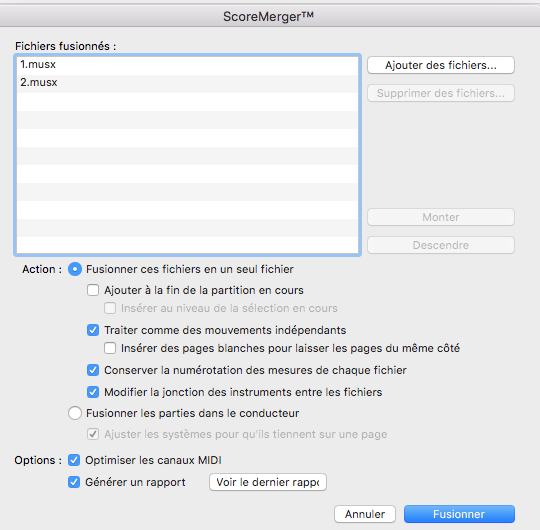The width and height of the screenshot is (540, 530).
Task: Check Ajouter à la fin de la partition
Action: (93, 290)
